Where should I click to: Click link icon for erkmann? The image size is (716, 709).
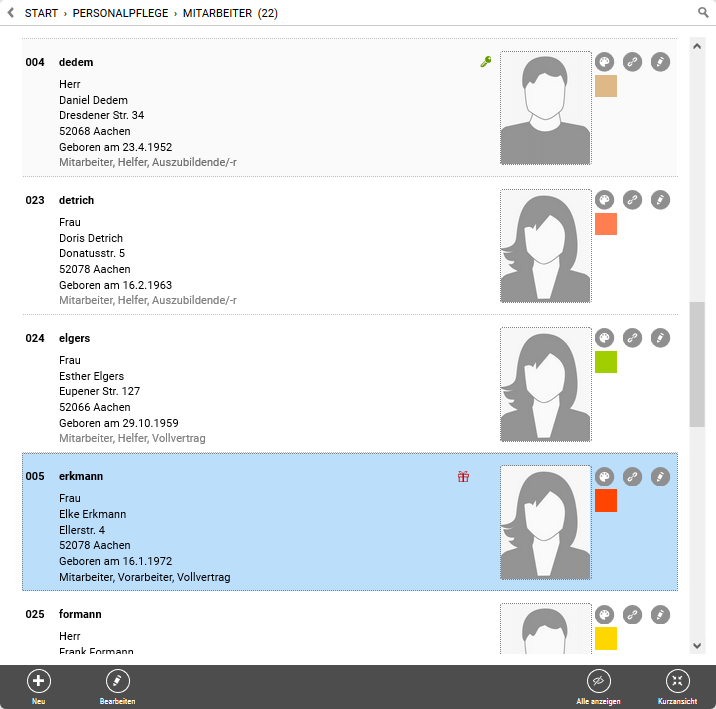632,477
